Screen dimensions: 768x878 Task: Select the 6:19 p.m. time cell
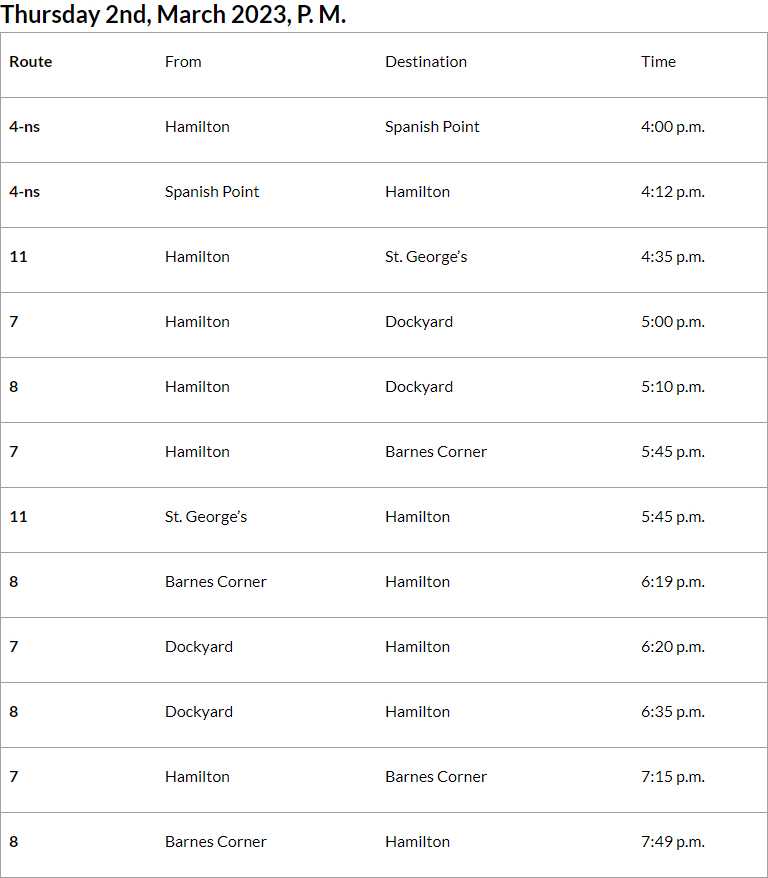click(673, 582)
